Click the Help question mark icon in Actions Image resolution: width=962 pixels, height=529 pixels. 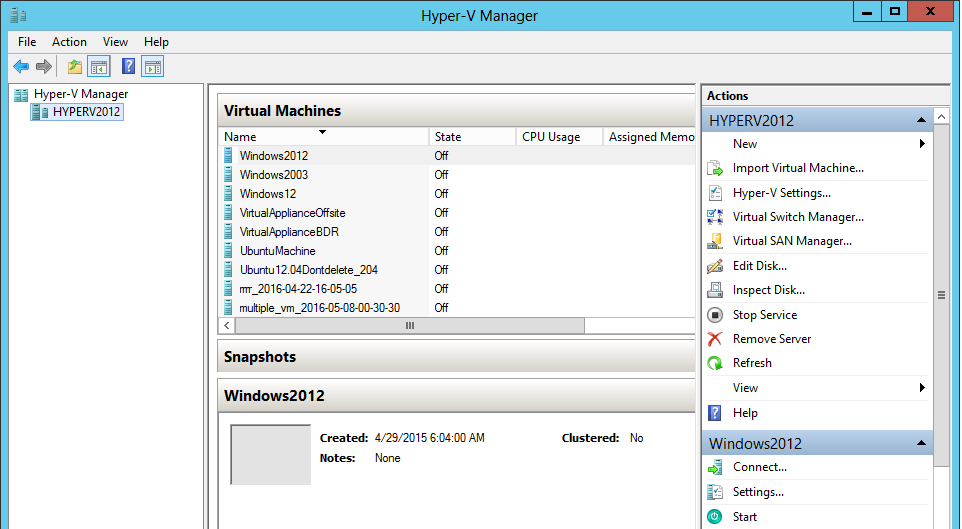tap(715, 413)
